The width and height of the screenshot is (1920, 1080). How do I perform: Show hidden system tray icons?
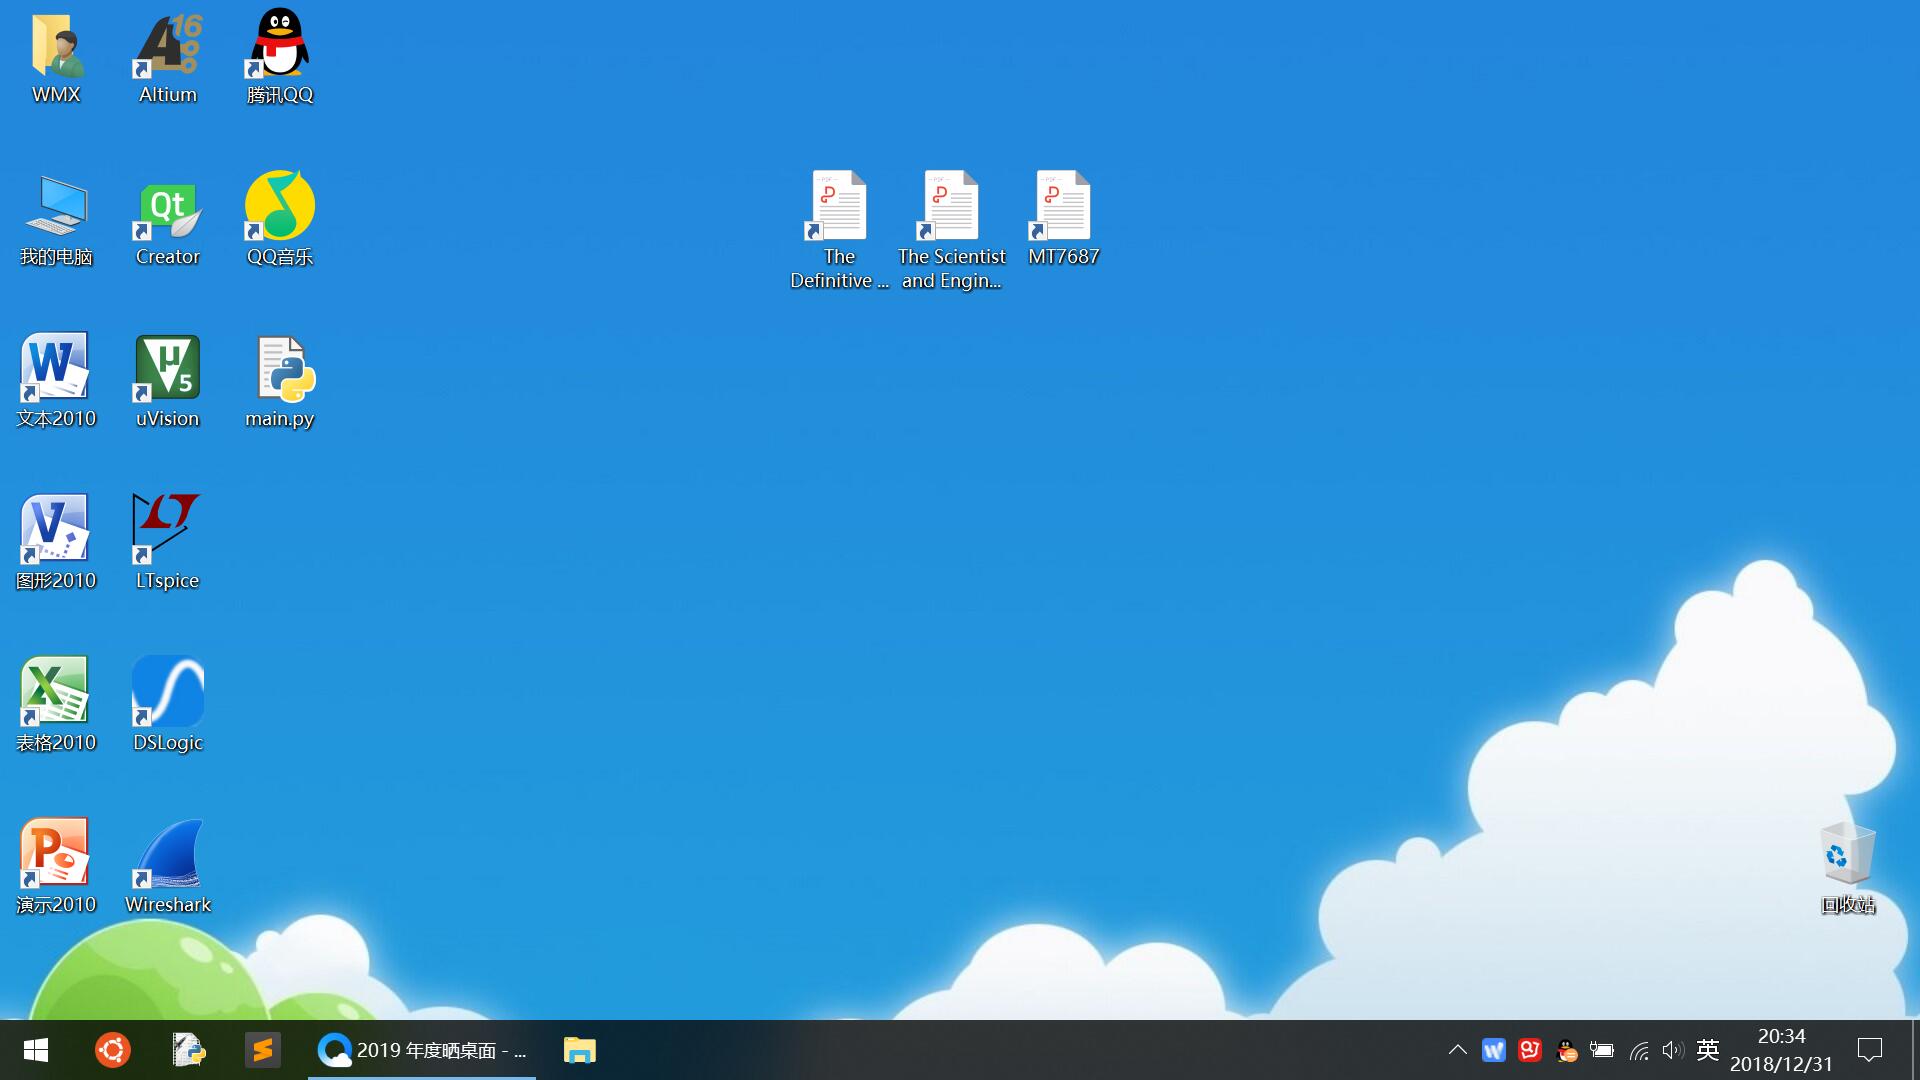1458,1050
